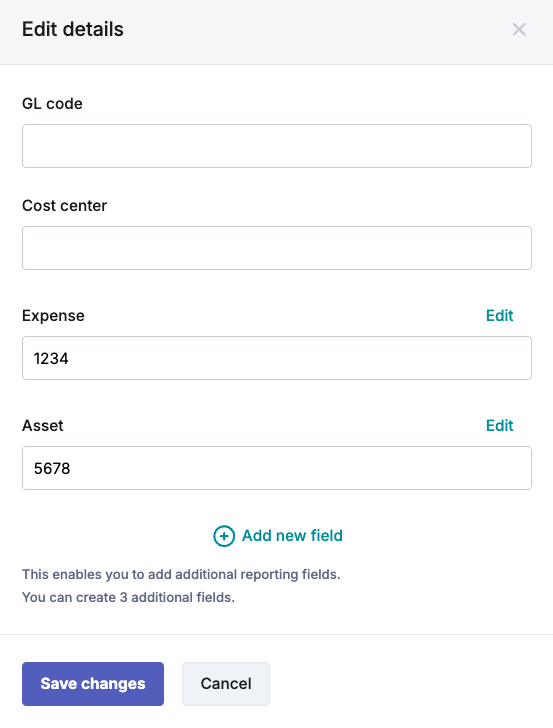The image size is (553, 728).
Task: Click the GL code label
Action: pos(52,104)
